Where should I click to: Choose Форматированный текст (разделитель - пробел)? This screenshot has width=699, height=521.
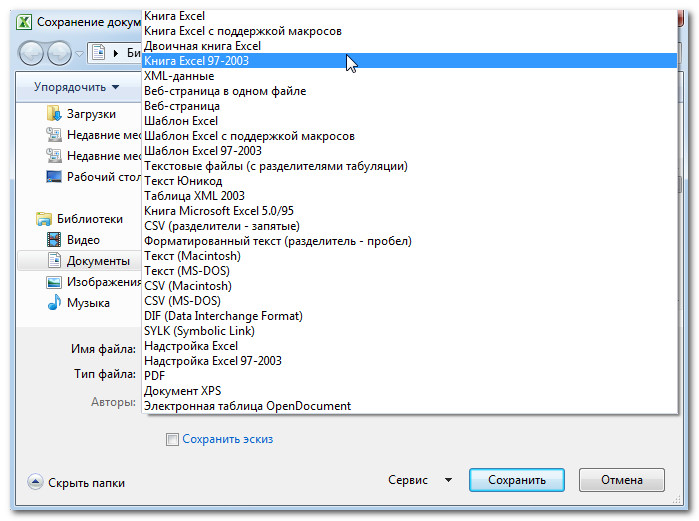tap(410, 241)
